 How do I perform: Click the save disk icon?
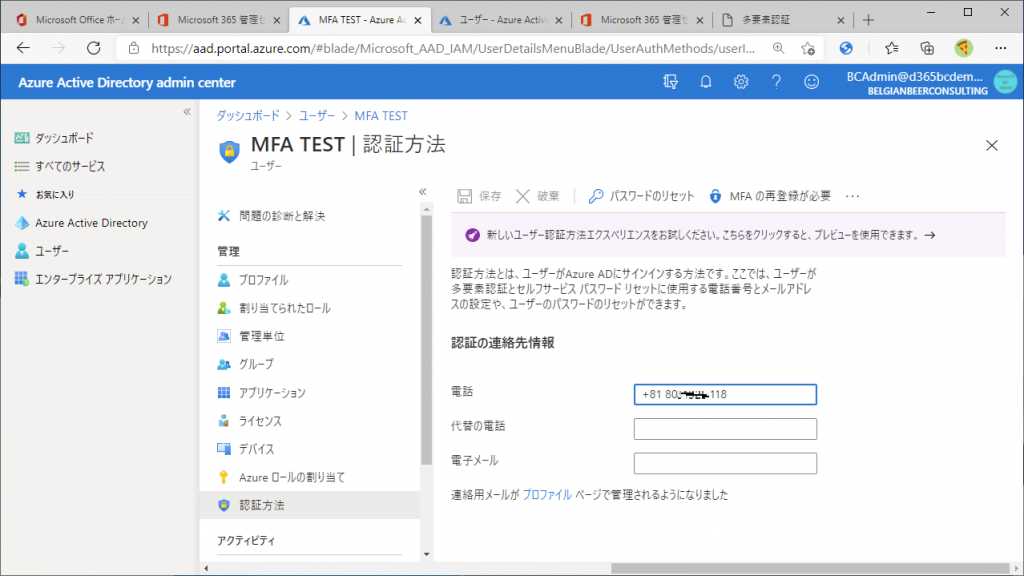pyautogui.click(x=464, y=196)
